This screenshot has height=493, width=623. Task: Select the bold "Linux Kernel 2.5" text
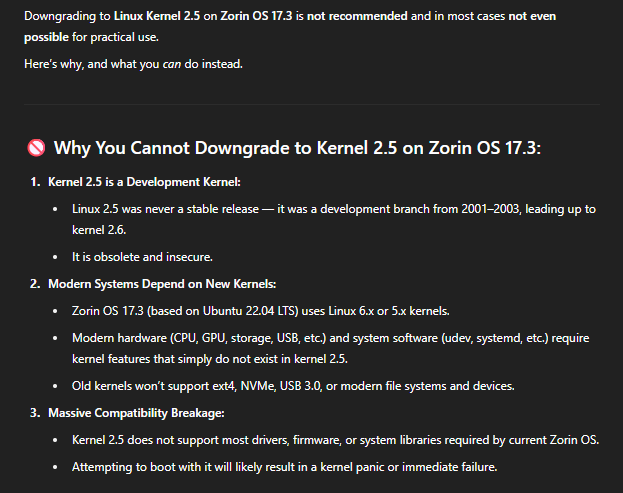coord(157,16)
